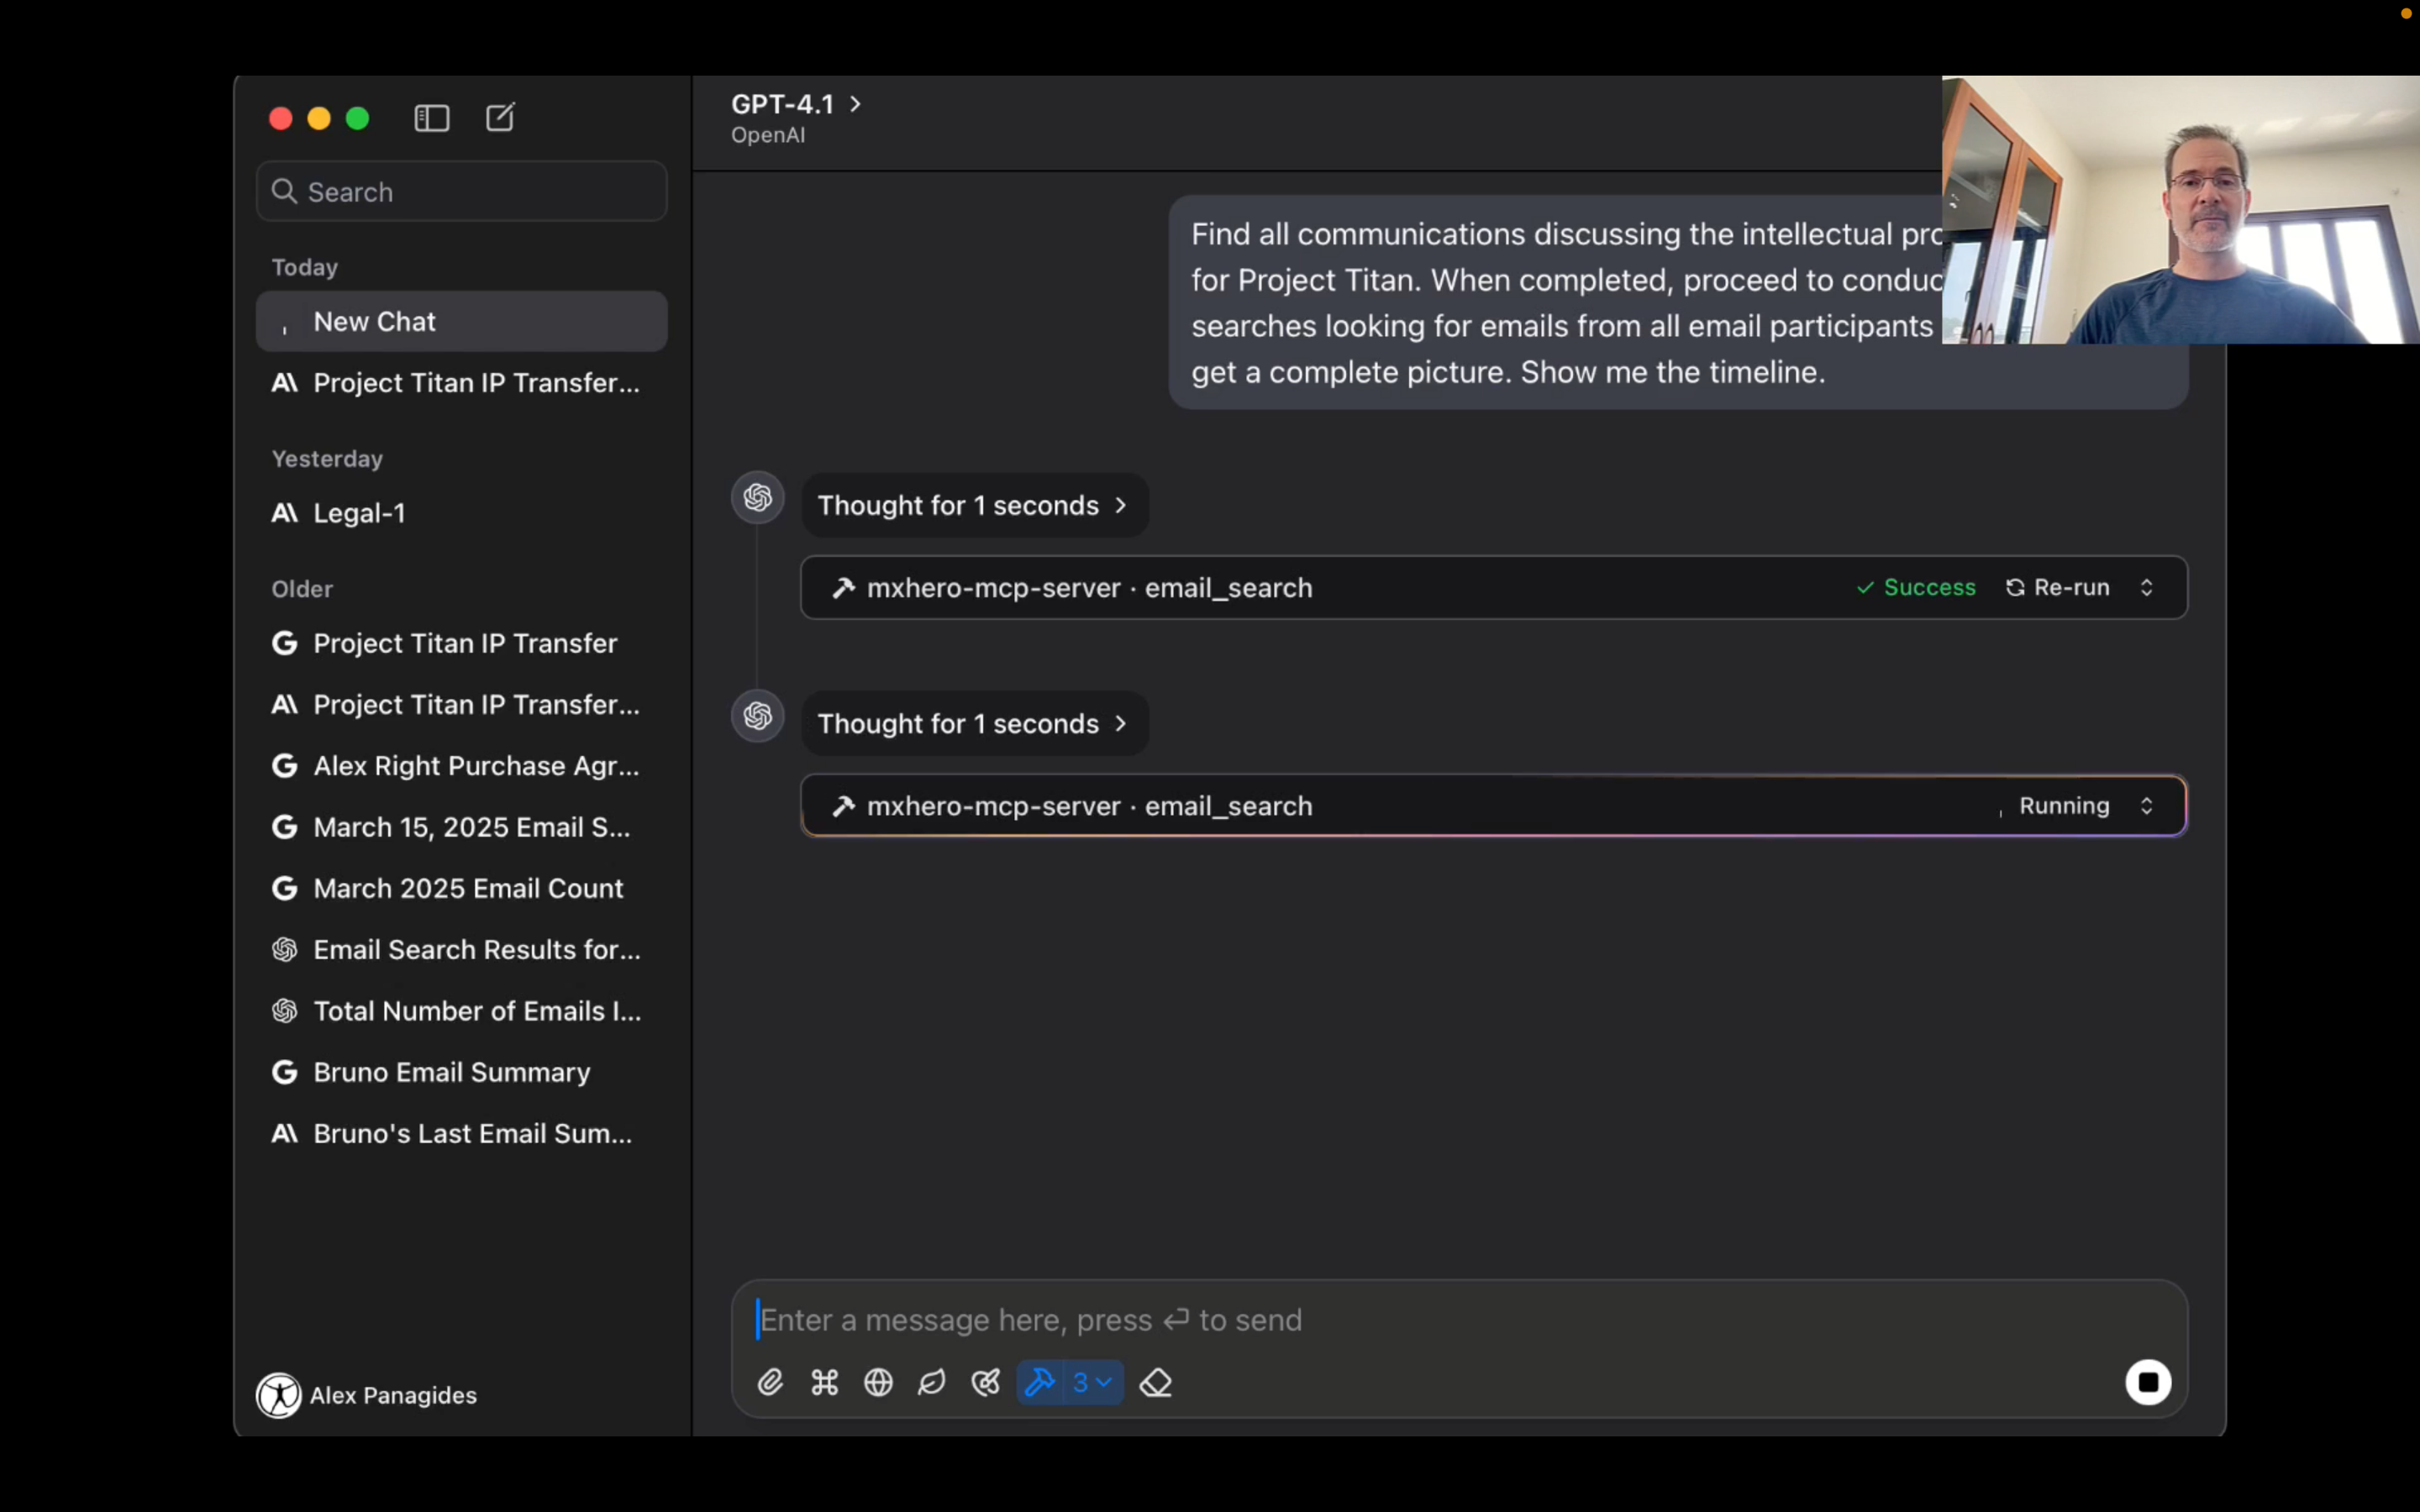Click the webcam video overlay thumbnail
The height and width of the screenshot is (1512, 2420).
[x=2180, y=210]
